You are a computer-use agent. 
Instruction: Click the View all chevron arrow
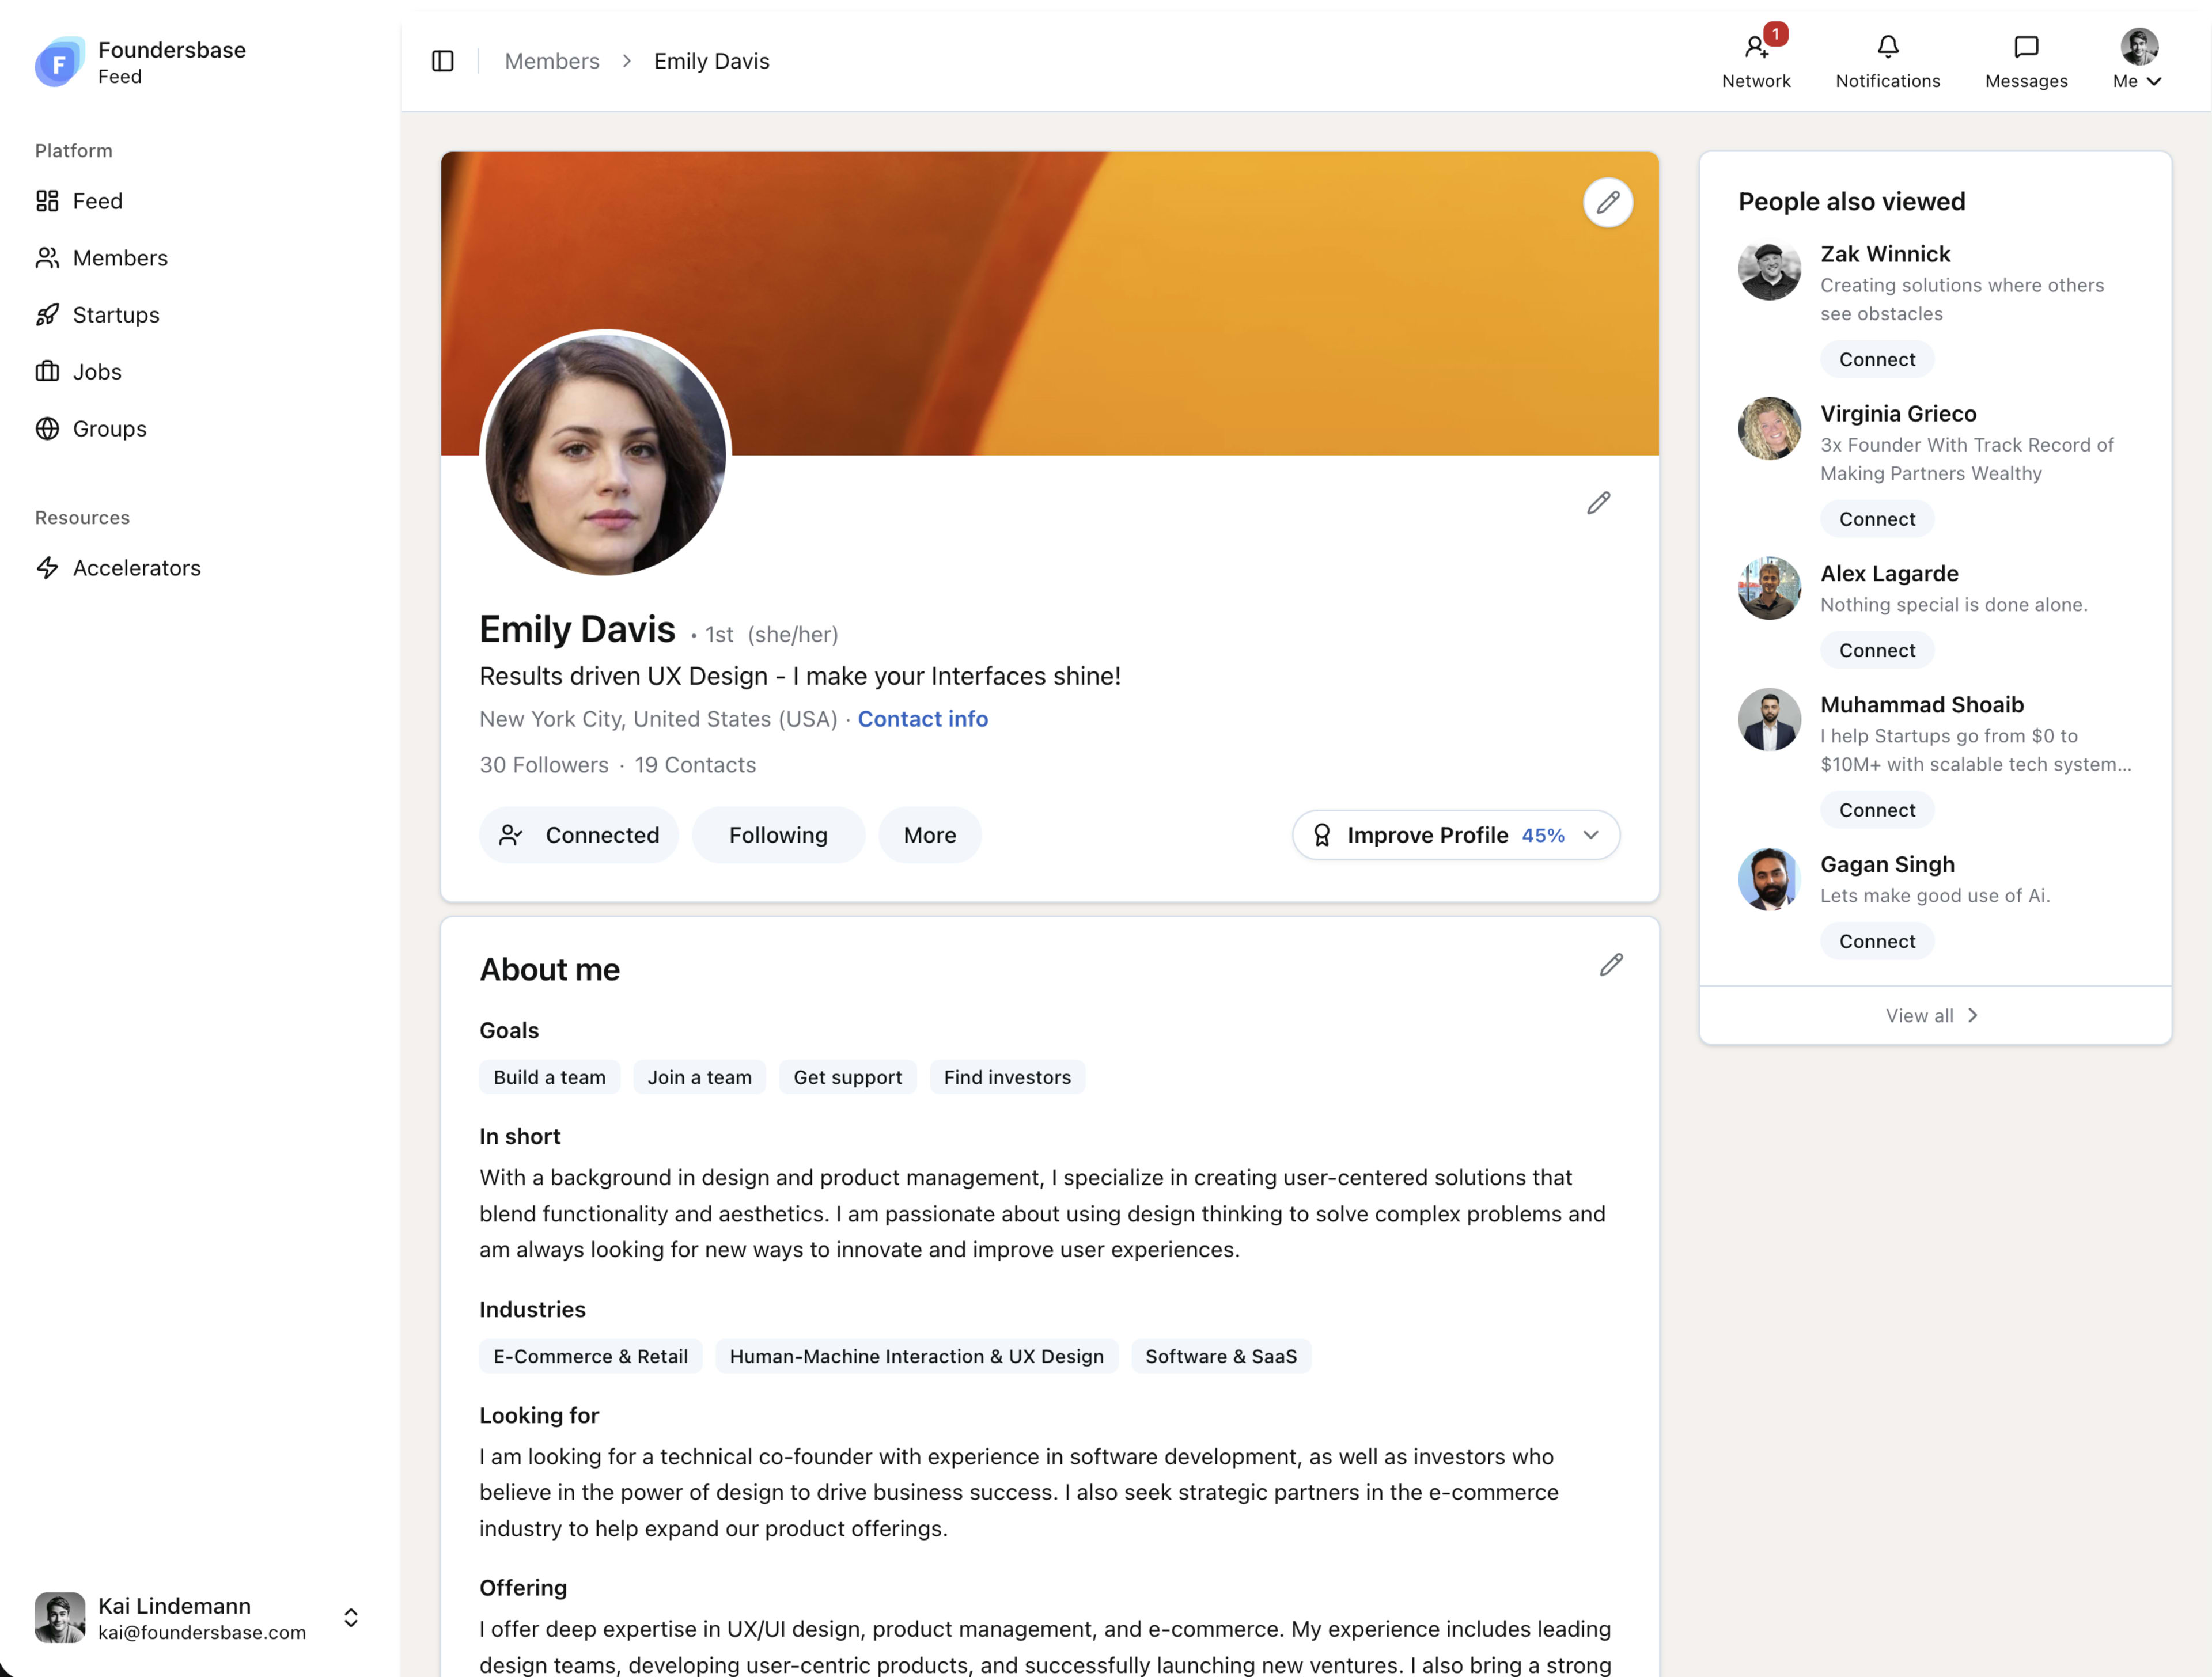tap(1972, 1015)
